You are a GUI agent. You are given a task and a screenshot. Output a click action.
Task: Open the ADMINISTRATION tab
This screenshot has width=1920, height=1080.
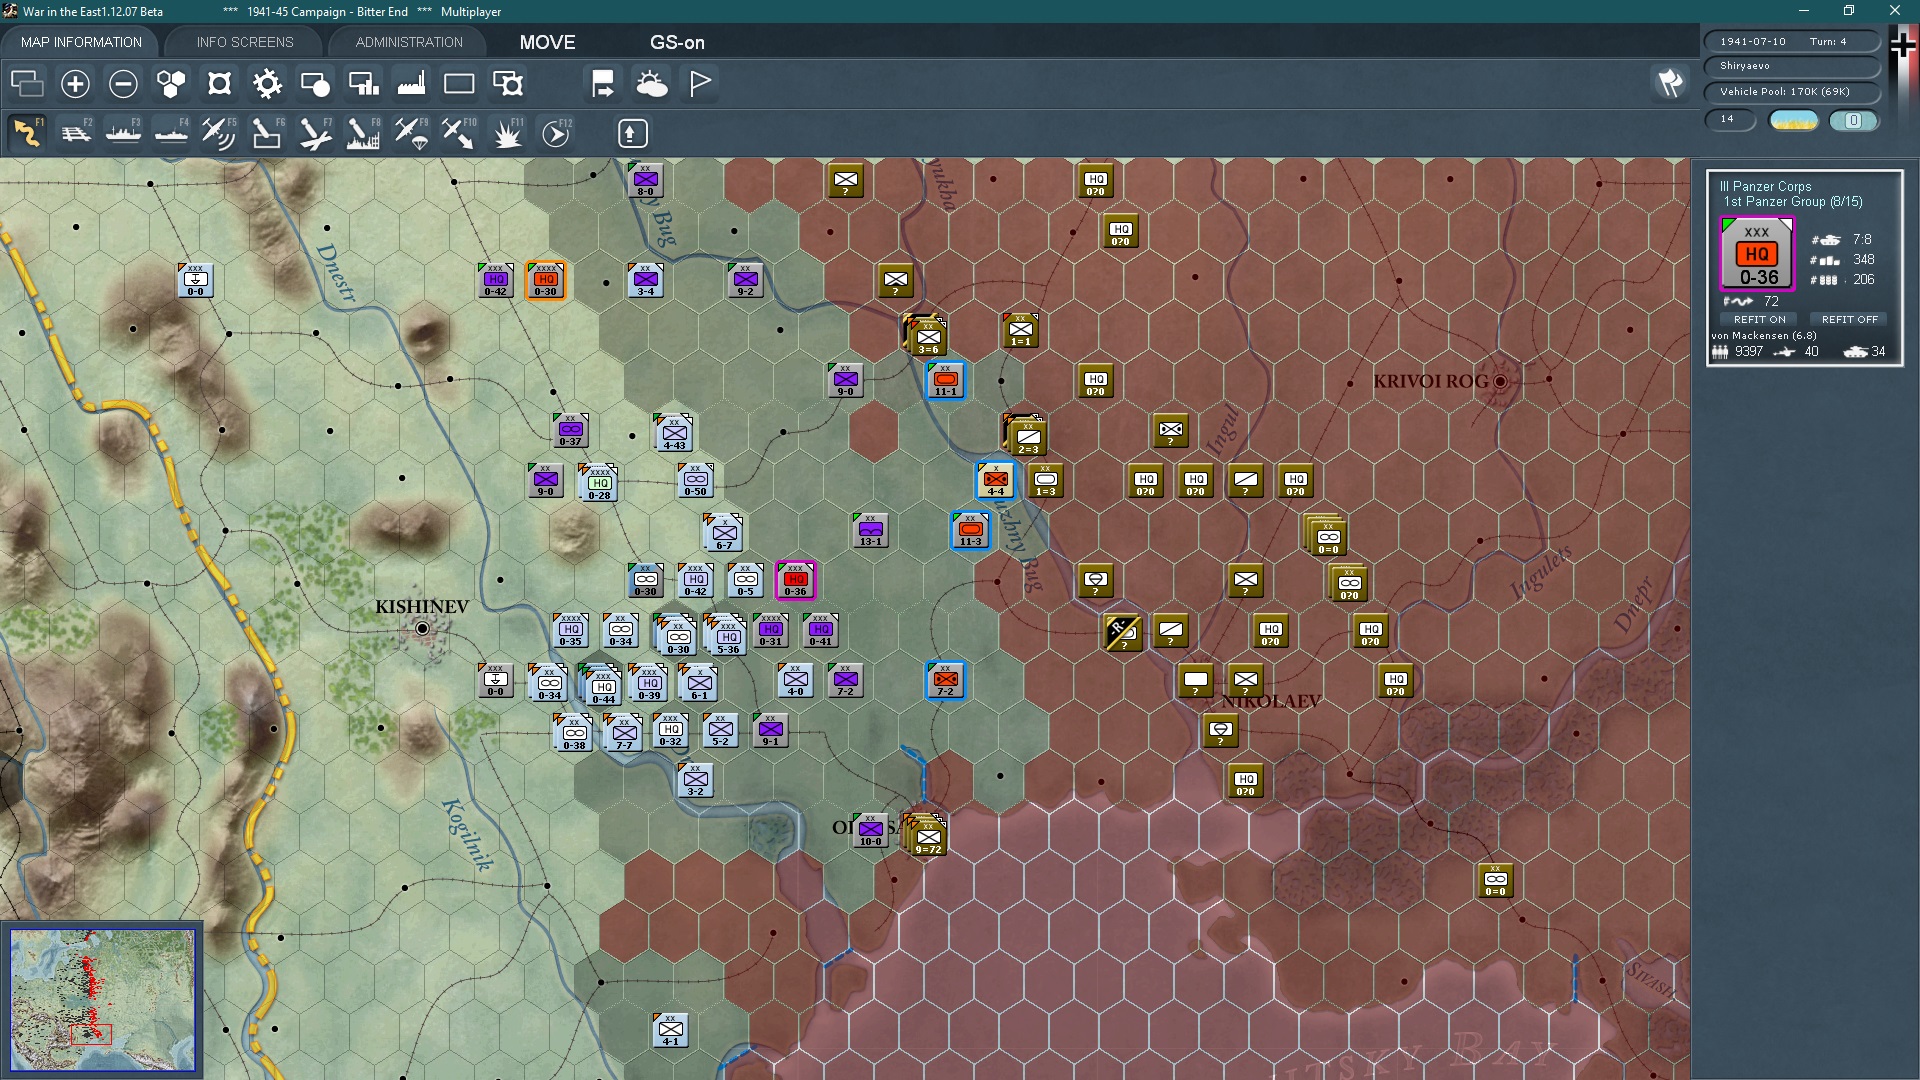coord(409,42)
